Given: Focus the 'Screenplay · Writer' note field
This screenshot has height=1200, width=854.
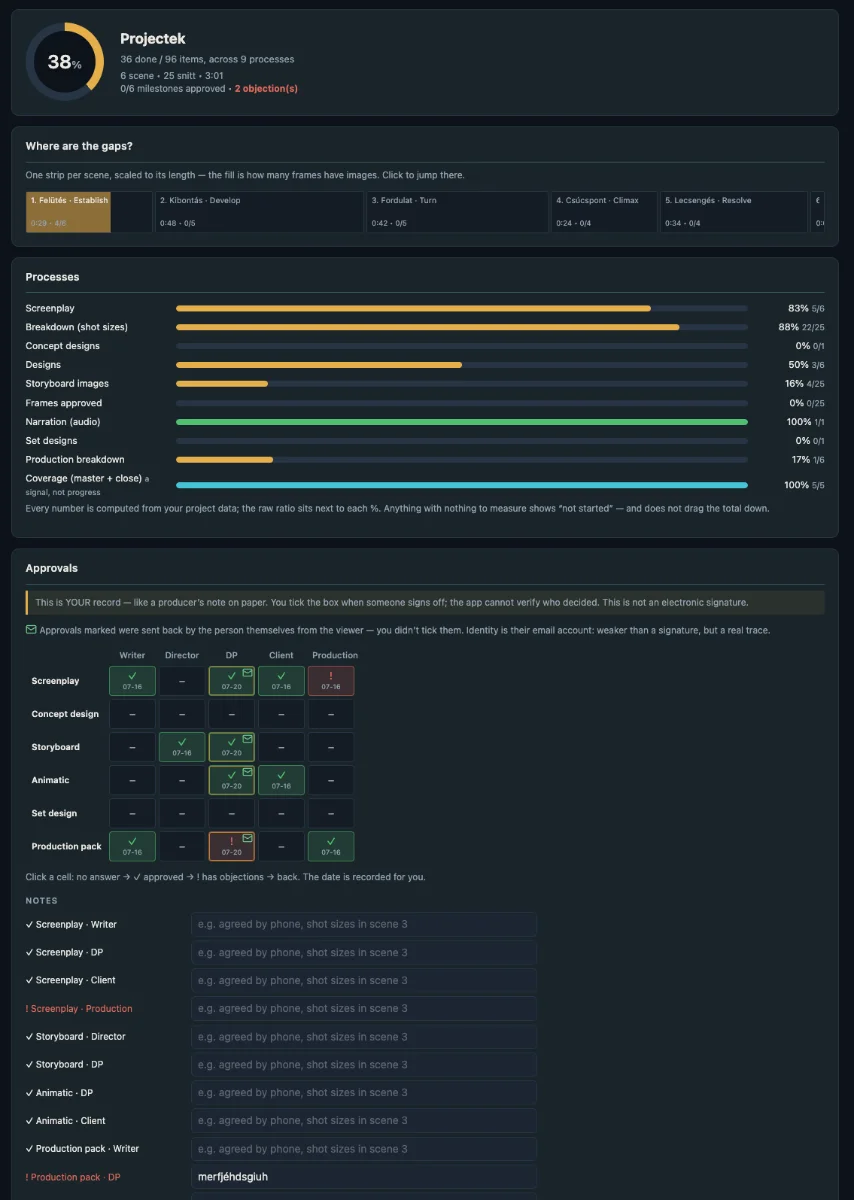Looking at the screenshot, I should (x=364, y=925).
